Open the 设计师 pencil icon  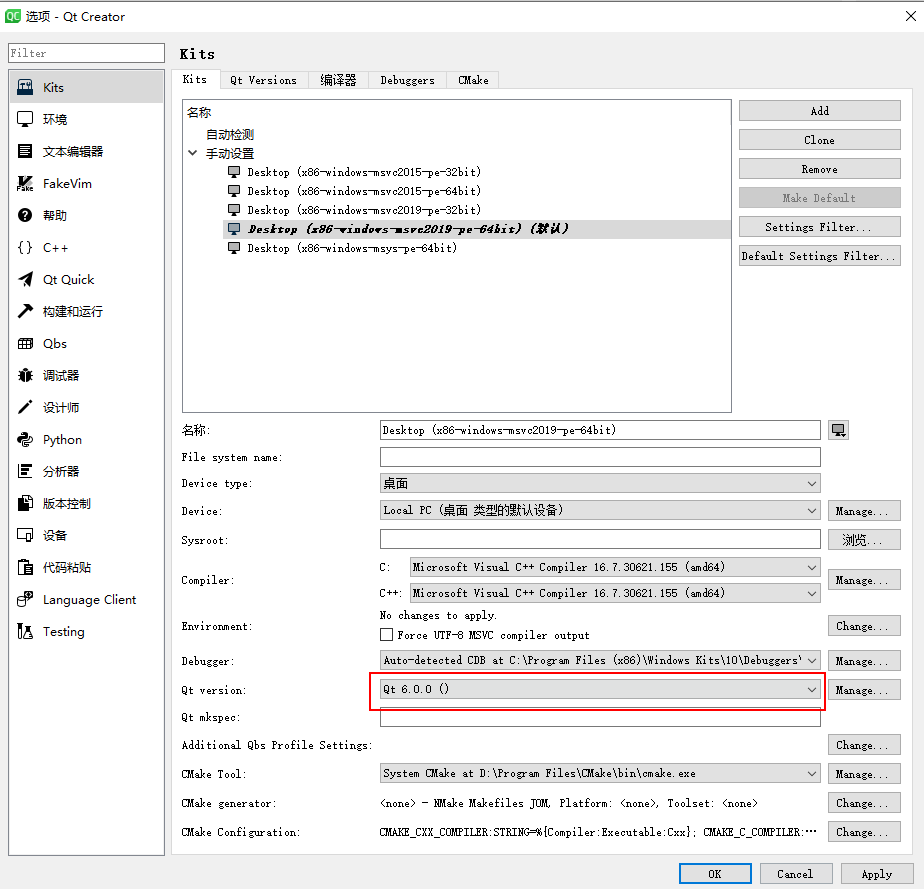tap(25, 407)
